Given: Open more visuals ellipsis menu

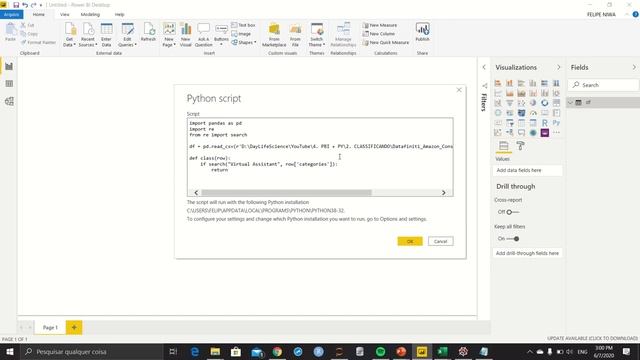Looking at the screenshot, I should [x=556, y=133].
